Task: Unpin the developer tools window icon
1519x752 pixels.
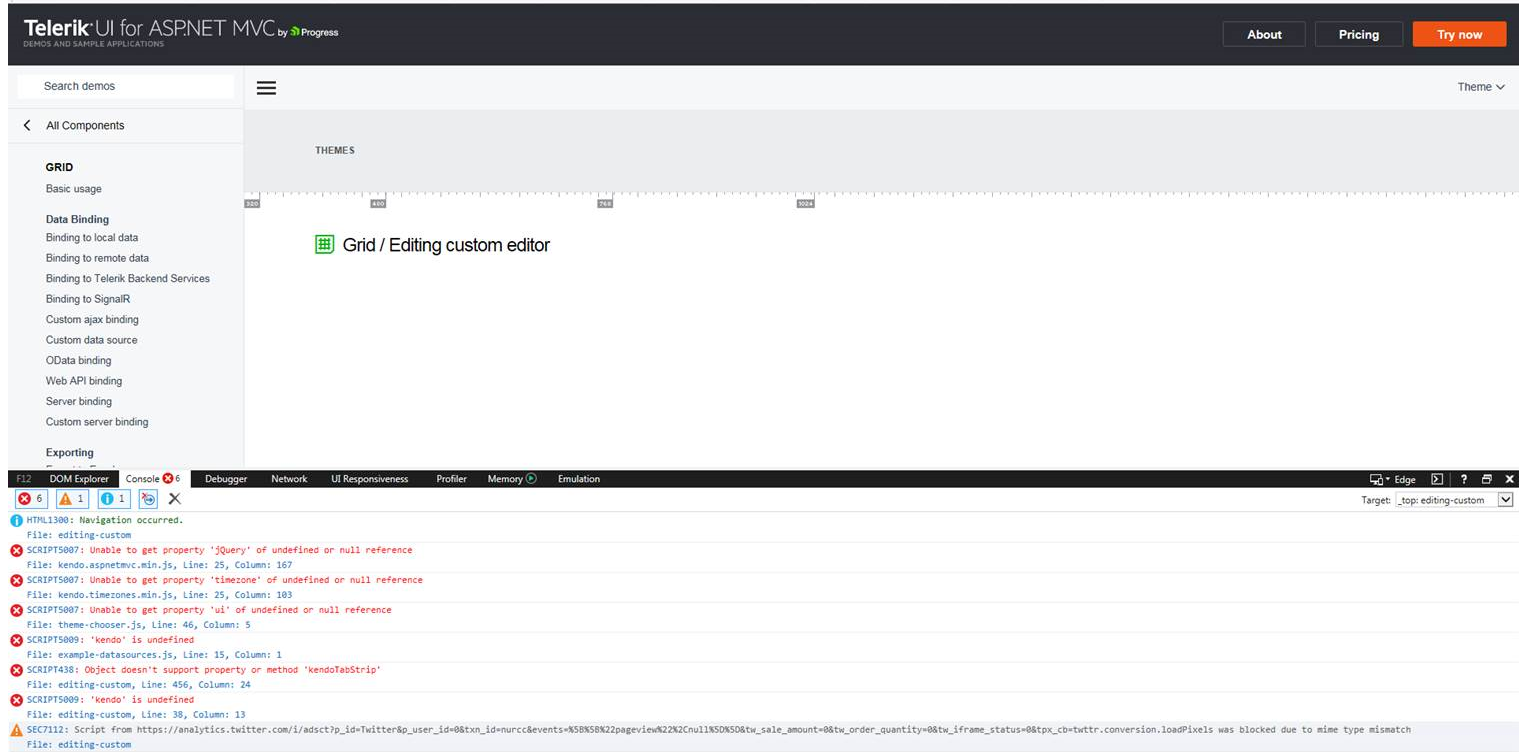Action: (1487, 480)
